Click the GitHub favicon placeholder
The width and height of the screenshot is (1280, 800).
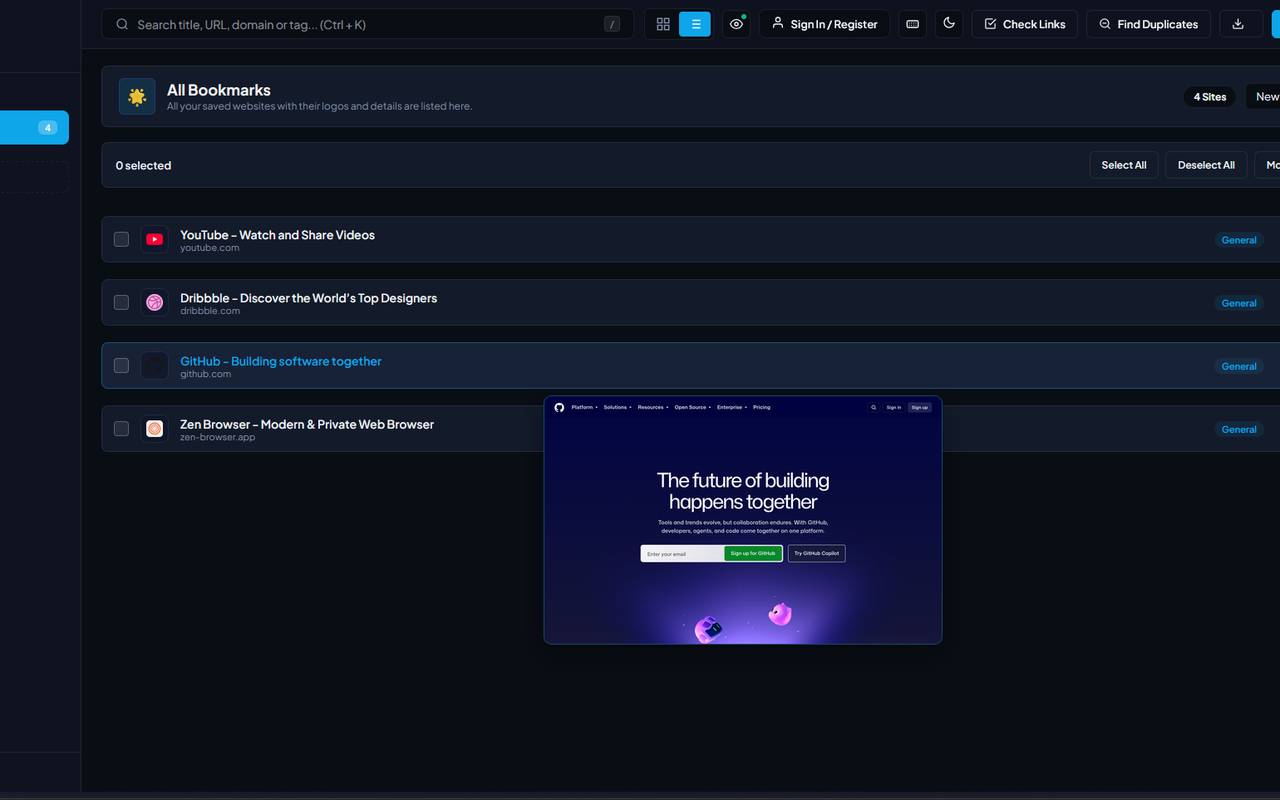154,365
